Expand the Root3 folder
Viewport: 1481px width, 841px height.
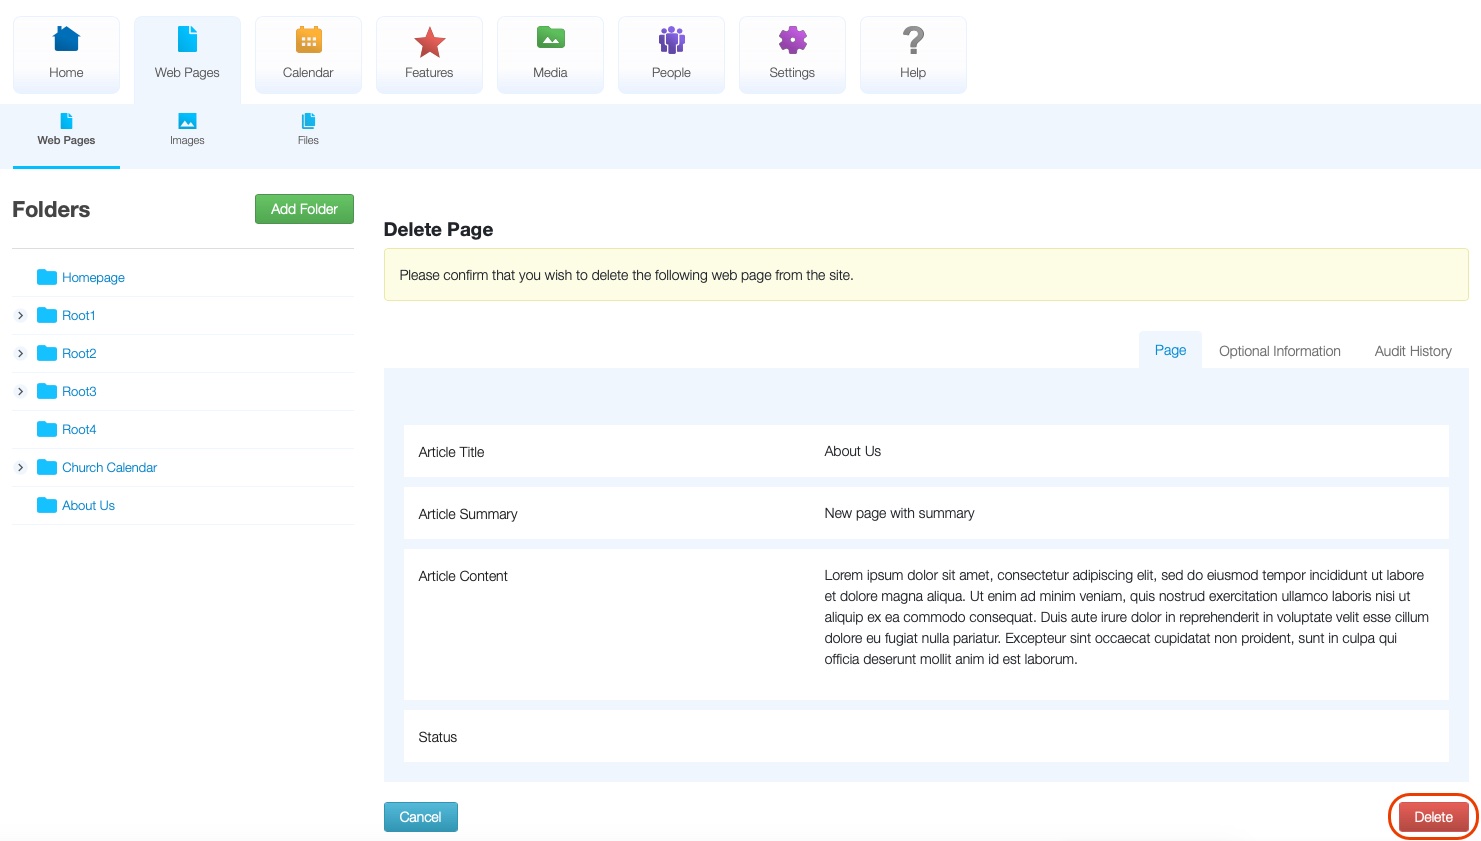tap(20, 391)
